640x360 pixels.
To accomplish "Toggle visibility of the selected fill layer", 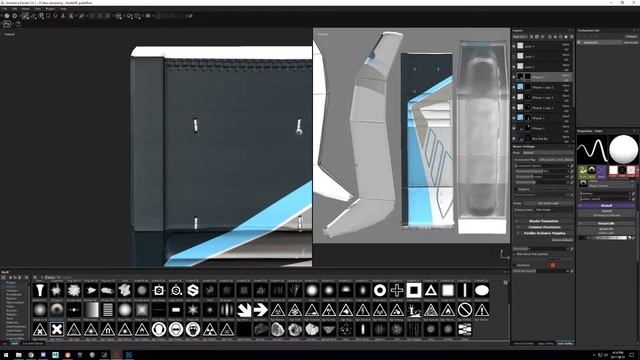I will (514, 77).
